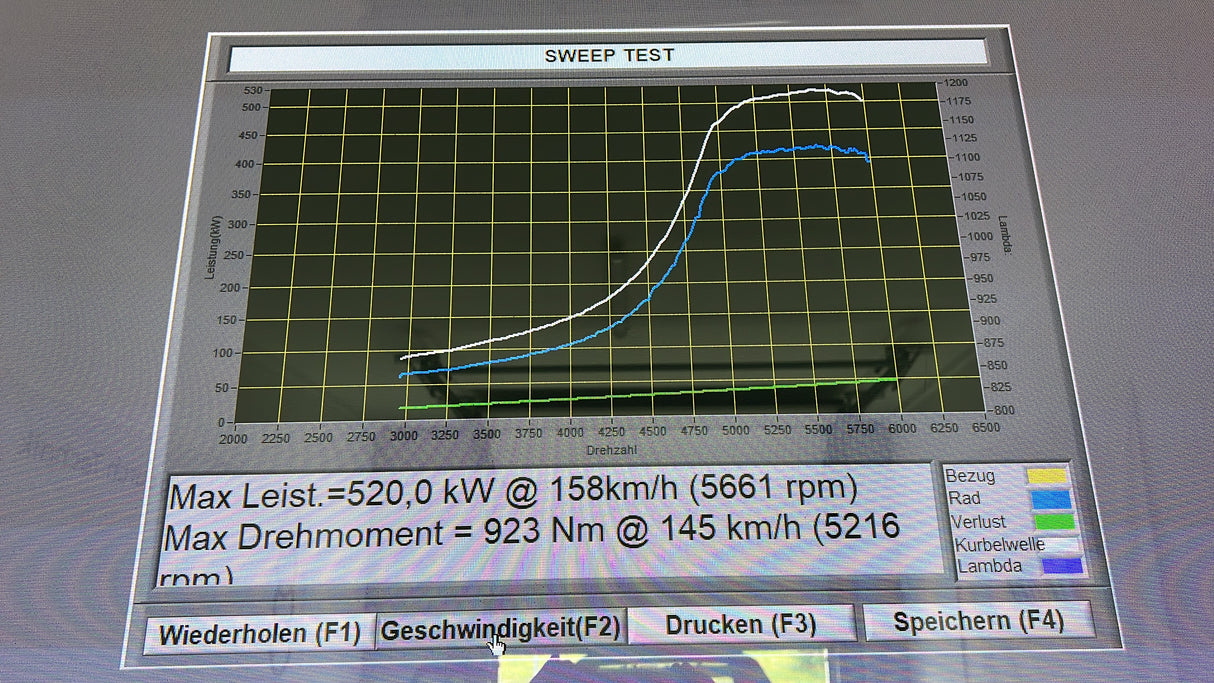This screenshot has width=1214, height=683.
Task: Select the green Verlust legend swatch
Action: [1052, 522]
